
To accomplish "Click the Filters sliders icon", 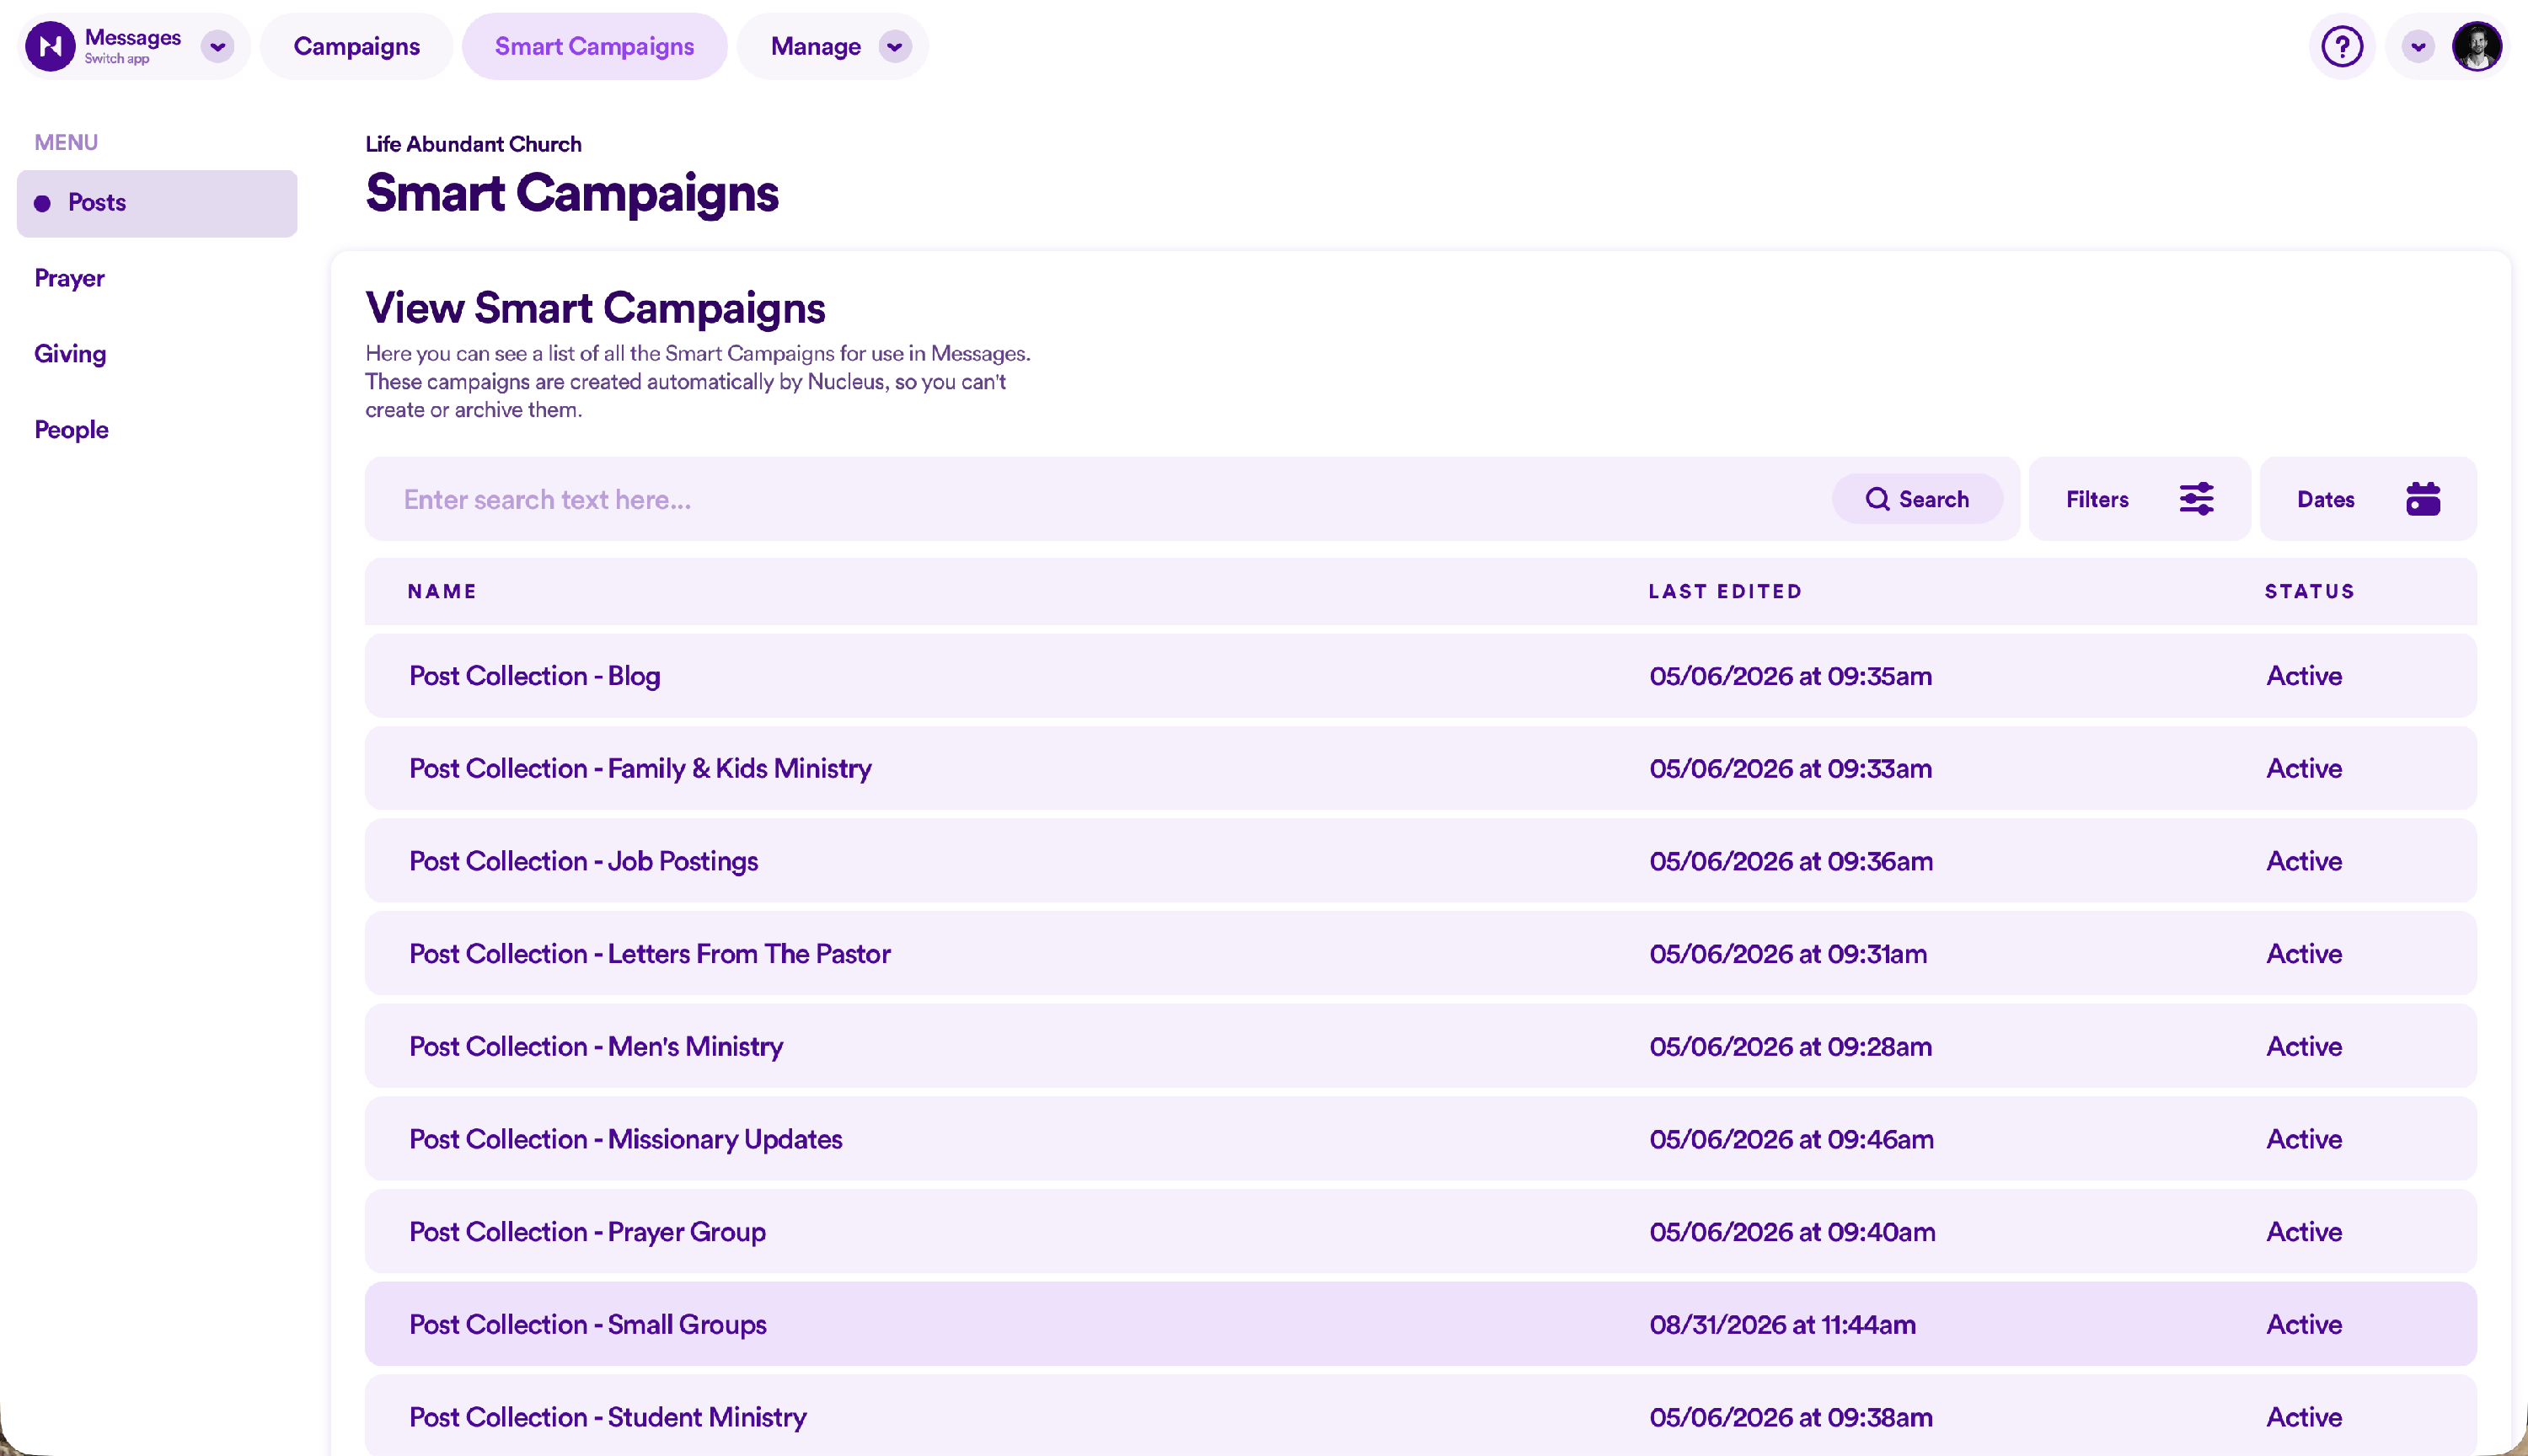I will (x=2196, y=499).
